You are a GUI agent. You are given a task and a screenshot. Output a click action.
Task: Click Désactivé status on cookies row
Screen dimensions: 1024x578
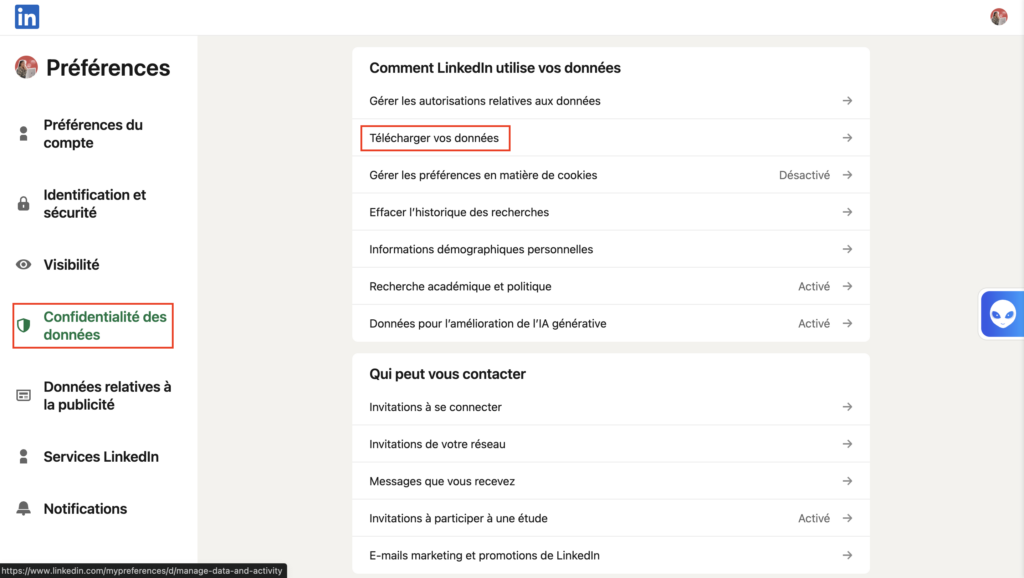coord(804,175)
